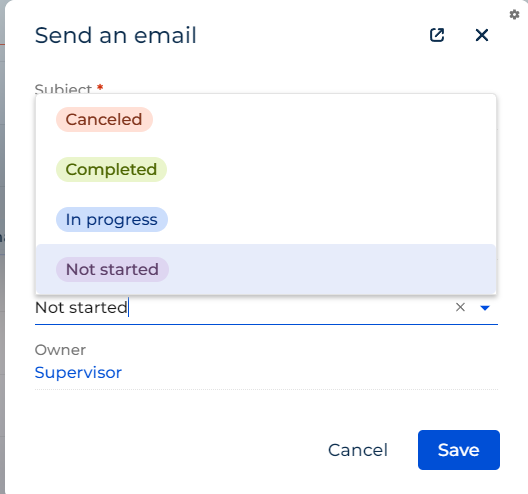Select the Canceled status option
The image size is (528, 494).
(104, 120)
